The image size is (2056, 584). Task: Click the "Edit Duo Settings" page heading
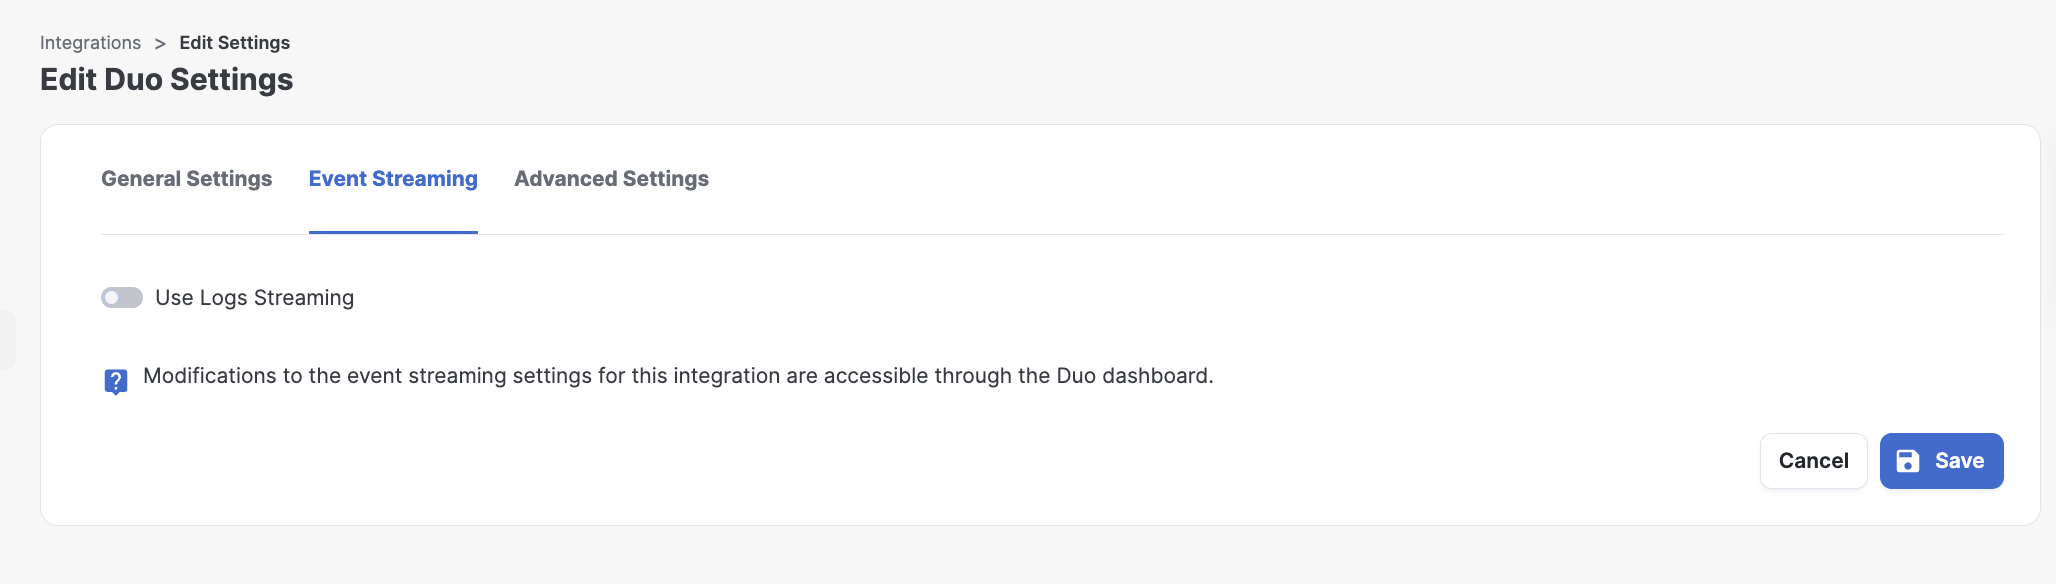click(167, 80)
